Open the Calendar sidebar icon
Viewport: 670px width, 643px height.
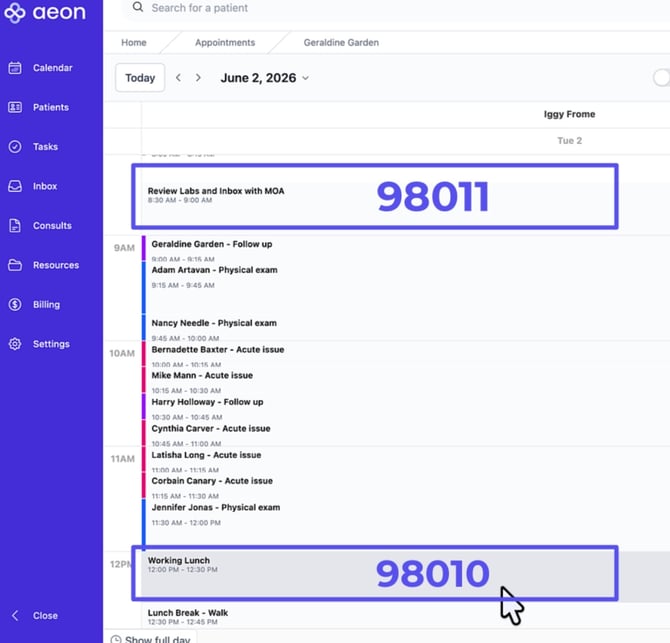(x=15, y=68)
